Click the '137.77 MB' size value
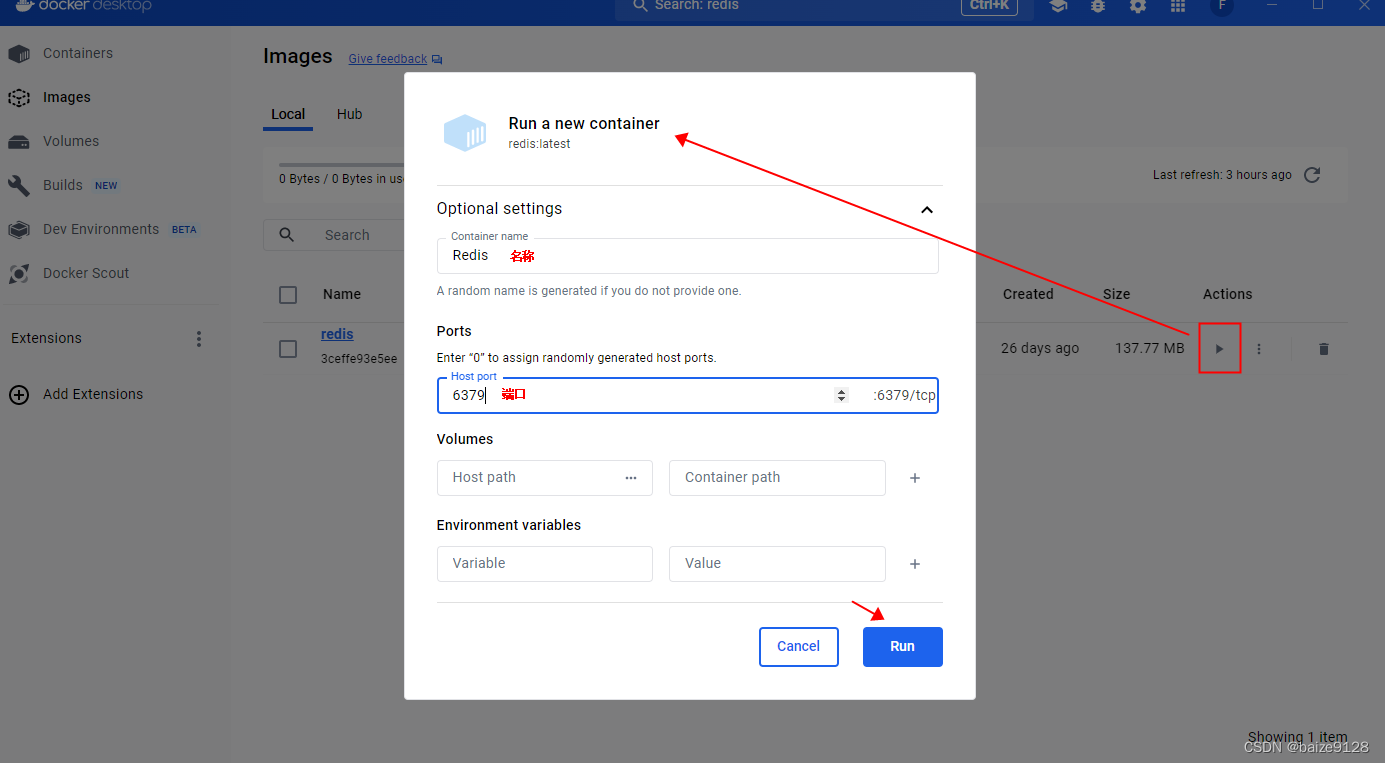 pyautogui.click(x=1150, y=349)
